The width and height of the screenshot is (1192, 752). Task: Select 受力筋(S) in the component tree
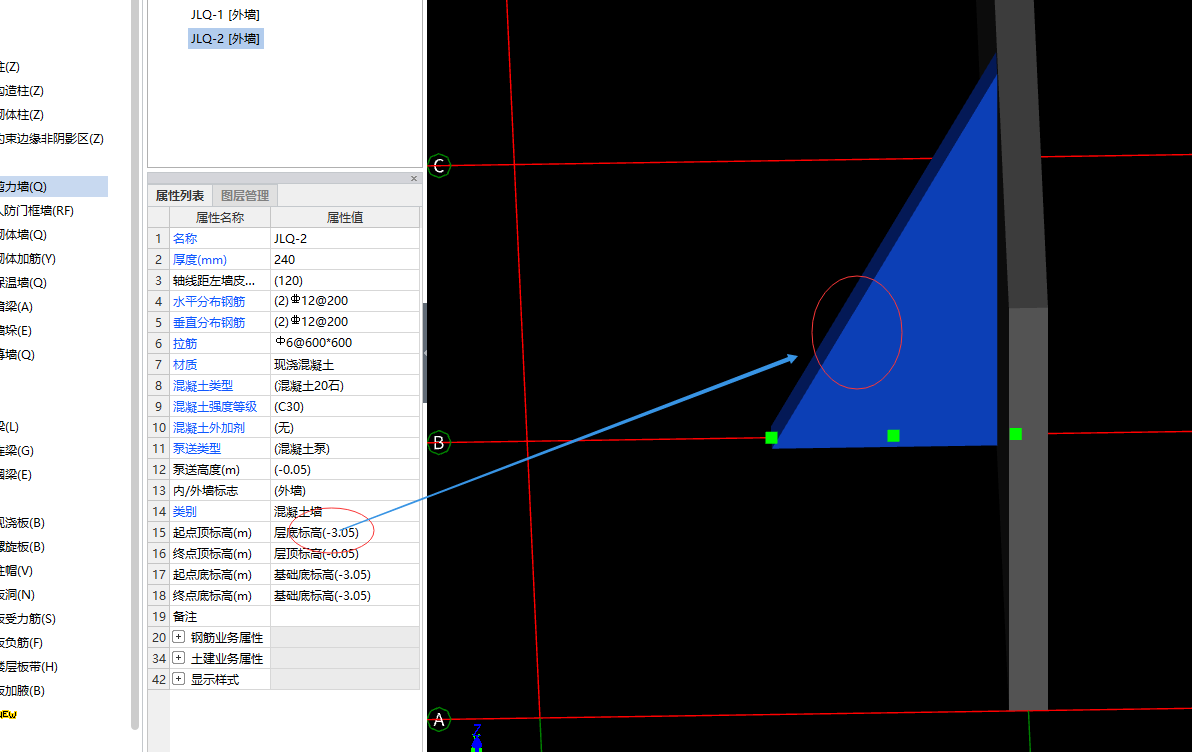click(28, 618)
